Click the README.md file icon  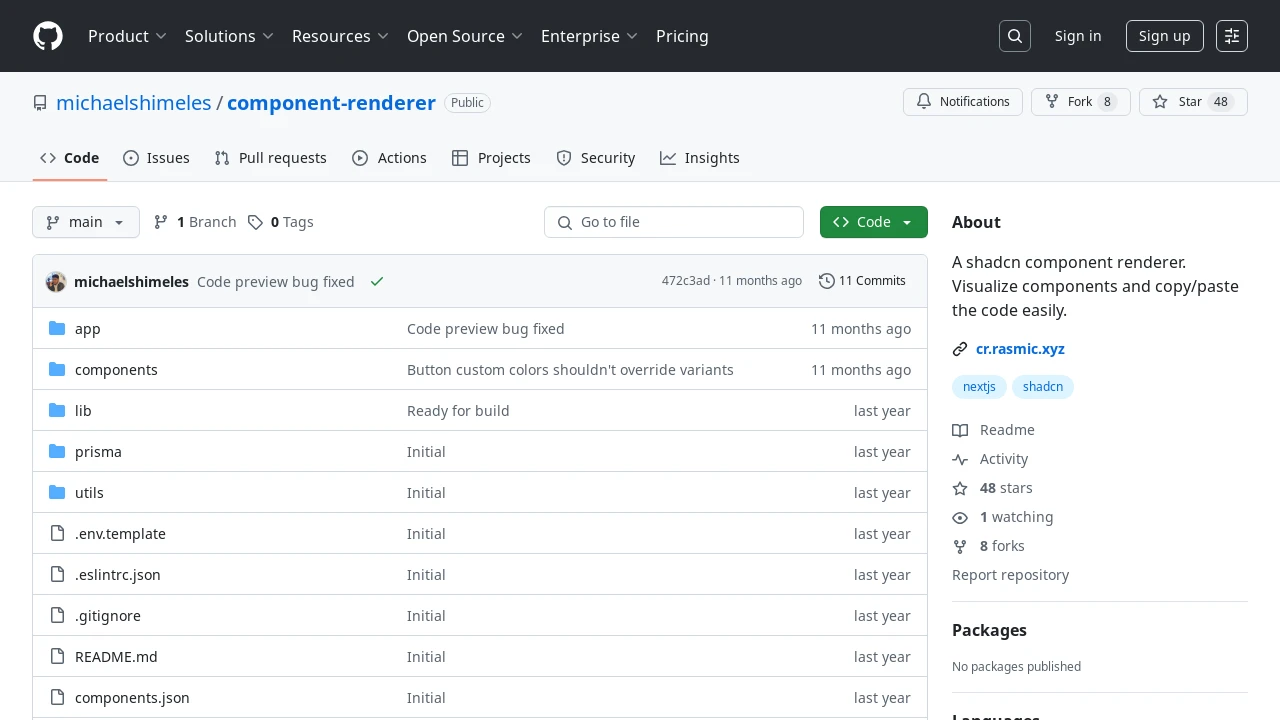pyautogui.click(x=57, y=657)
